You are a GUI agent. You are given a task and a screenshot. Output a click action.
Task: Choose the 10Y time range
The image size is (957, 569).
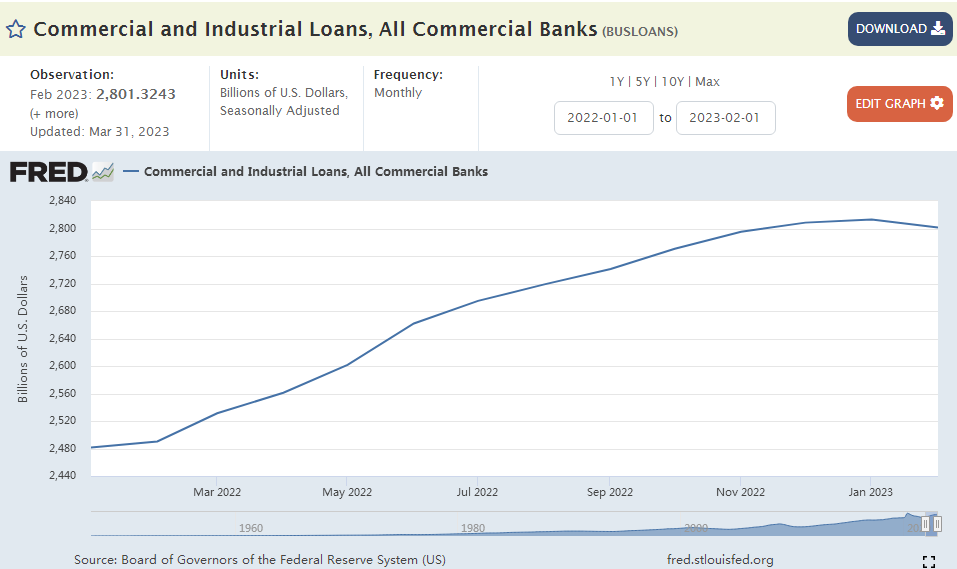coord(673,82)
